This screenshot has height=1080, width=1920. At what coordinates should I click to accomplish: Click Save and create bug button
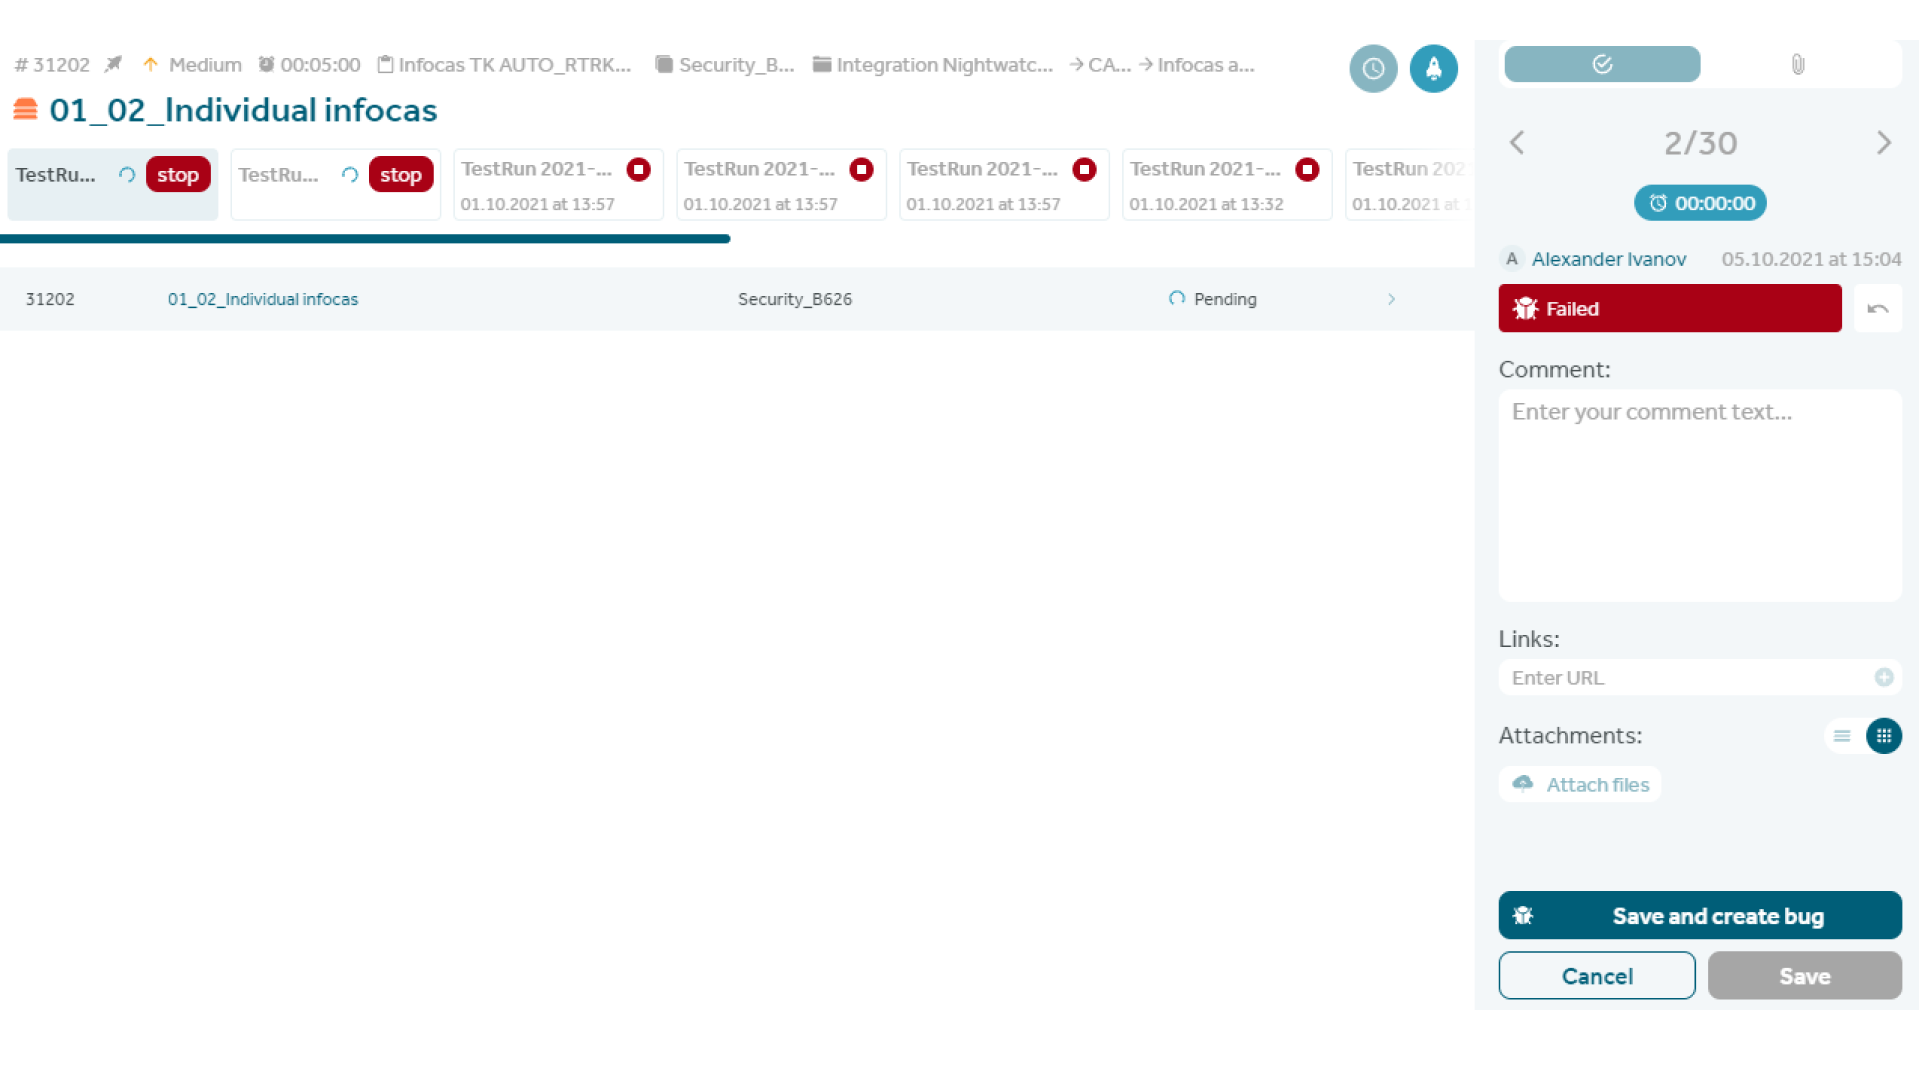(1700, 915)
